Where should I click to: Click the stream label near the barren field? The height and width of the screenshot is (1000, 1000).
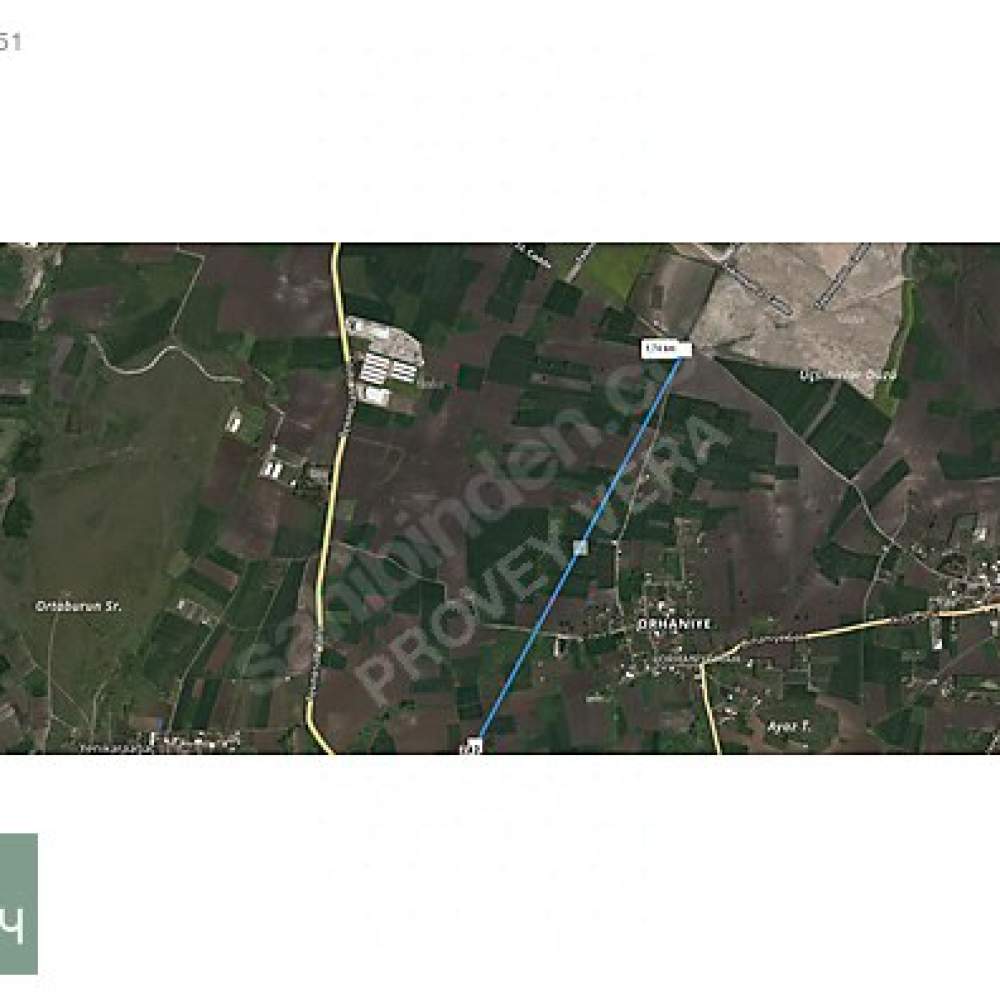tap(848, 375)
